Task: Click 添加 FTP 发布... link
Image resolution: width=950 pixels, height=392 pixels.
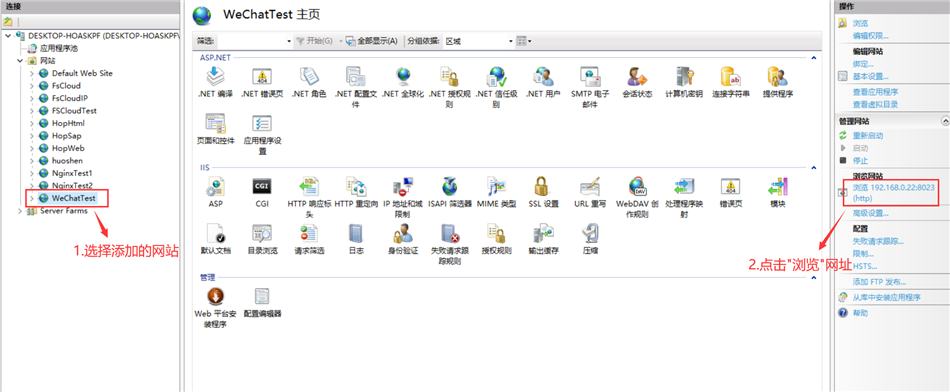Action: [879, 282]
